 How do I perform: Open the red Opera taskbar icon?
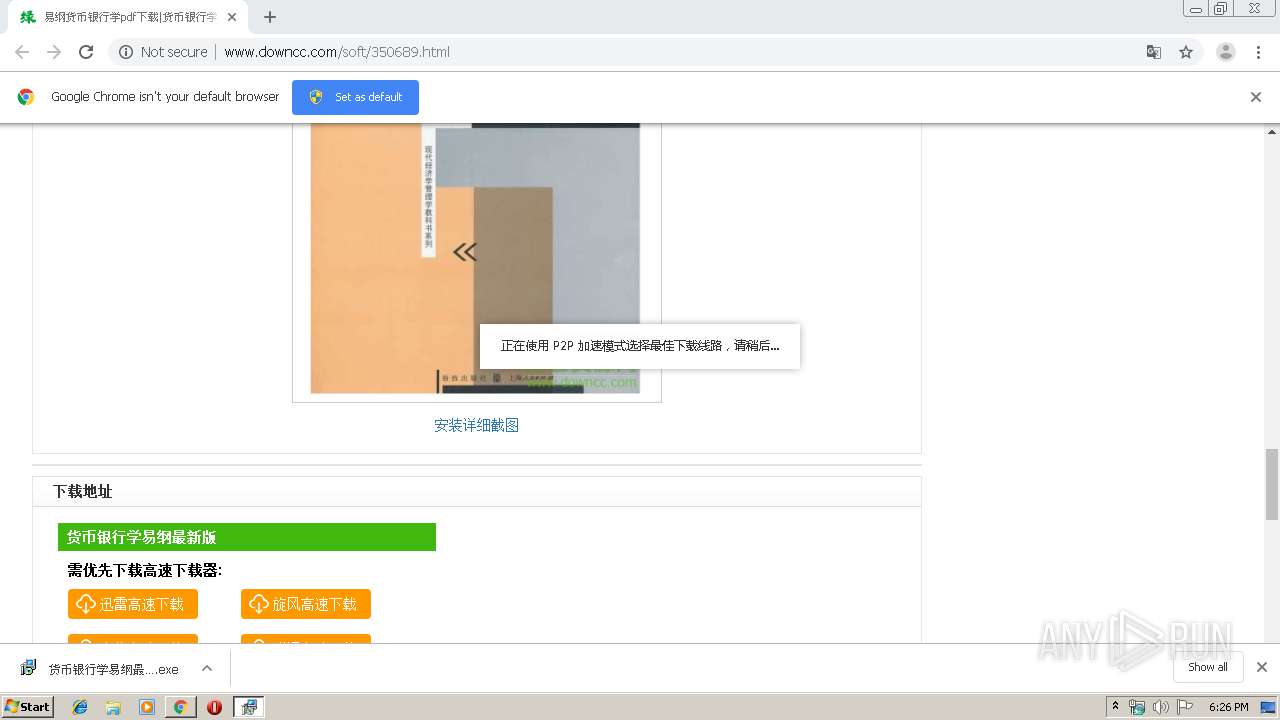pos(214,707)
